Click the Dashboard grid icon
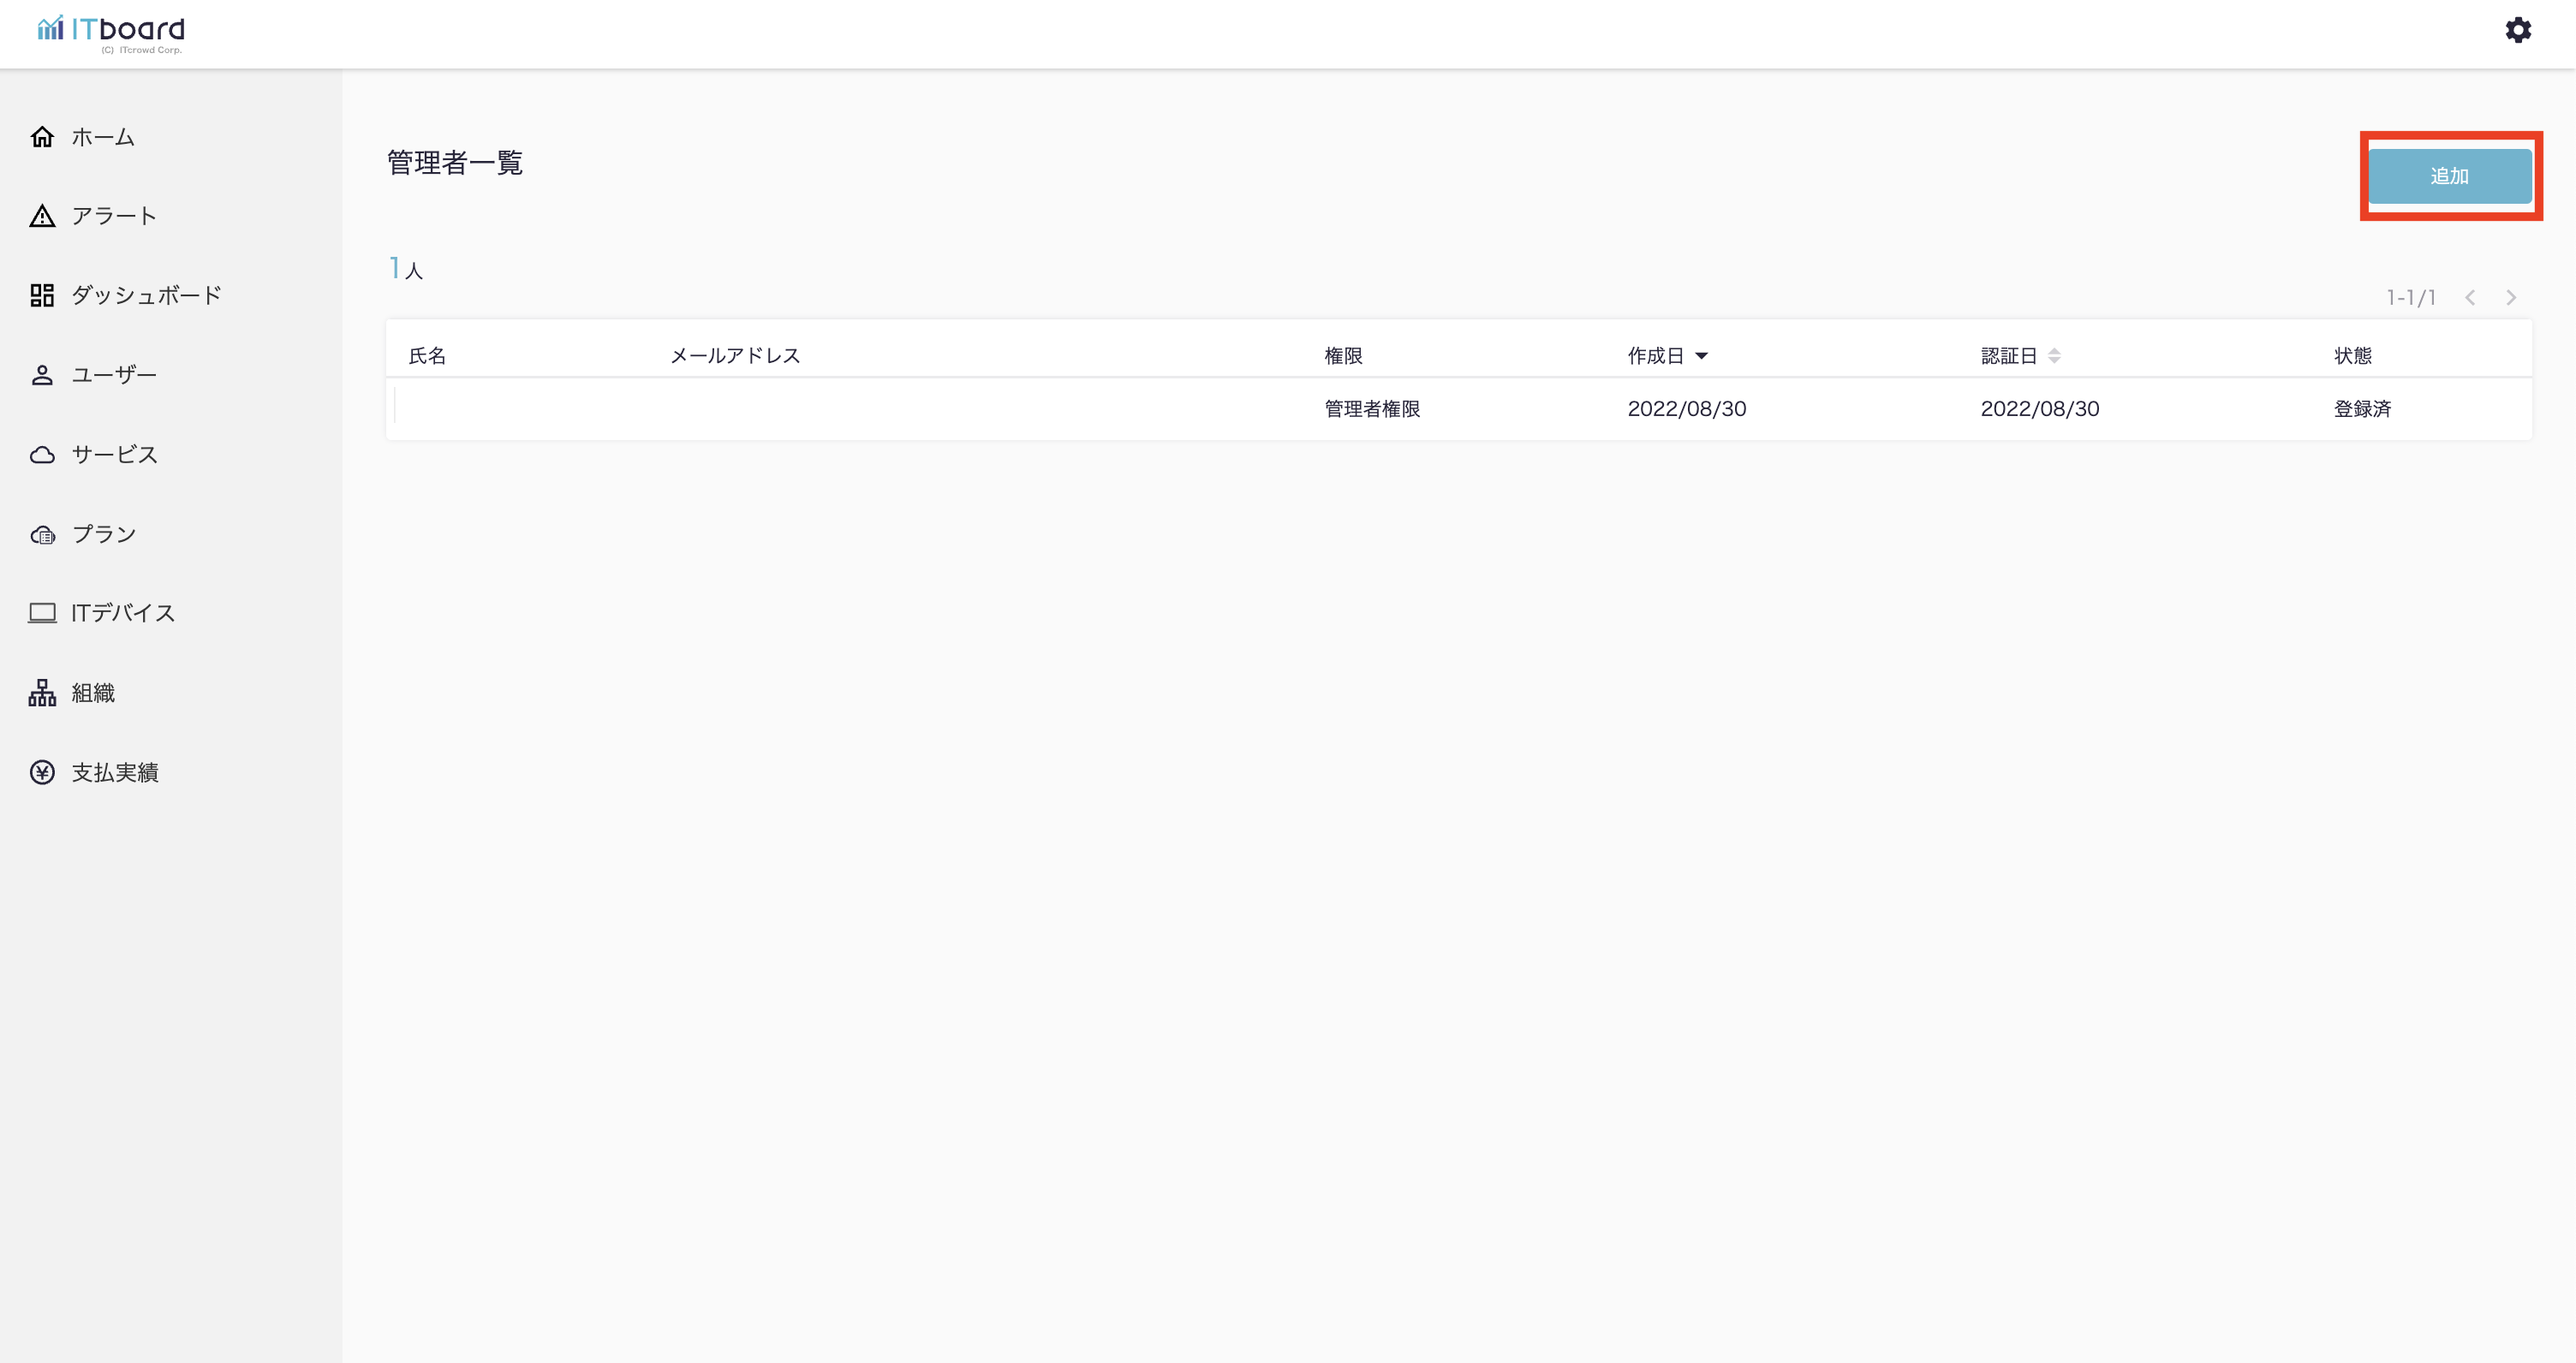2576x1363 pixels. 42,295
